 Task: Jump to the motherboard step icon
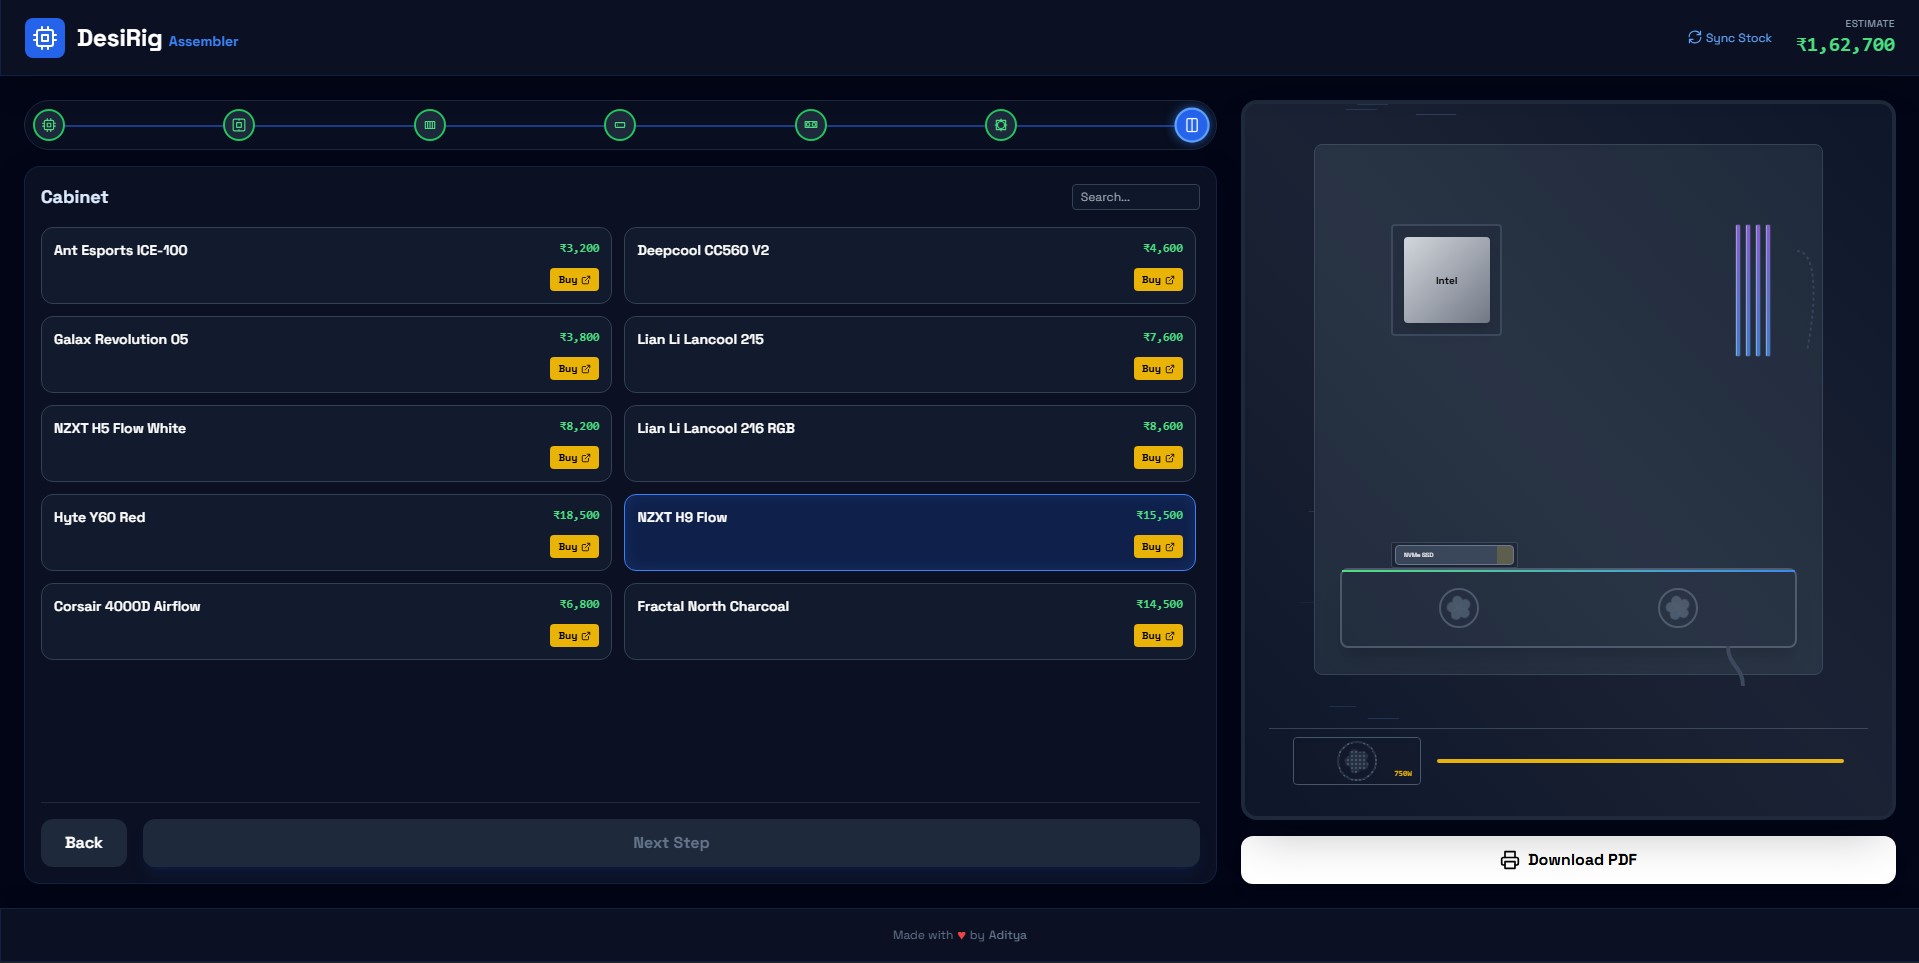(x=239, y=125)
